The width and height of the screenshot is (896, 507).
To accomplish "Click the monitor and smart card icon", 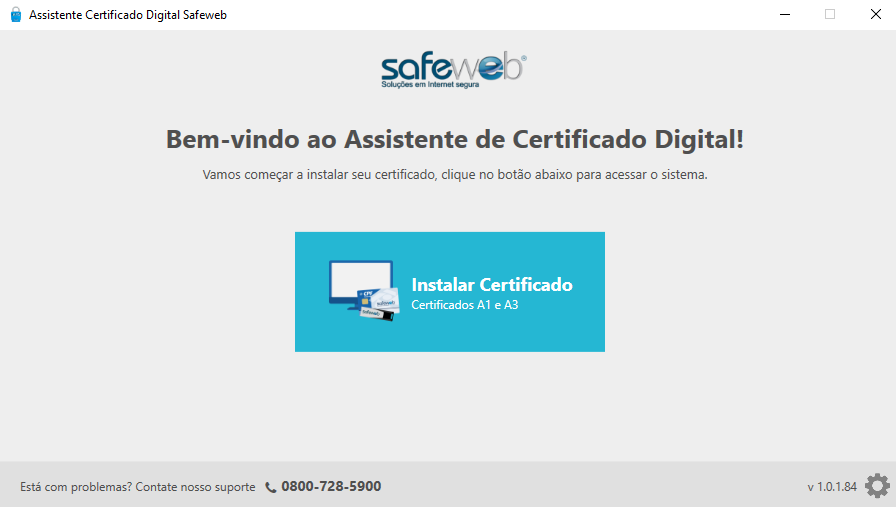I will (x=364, y=290).
